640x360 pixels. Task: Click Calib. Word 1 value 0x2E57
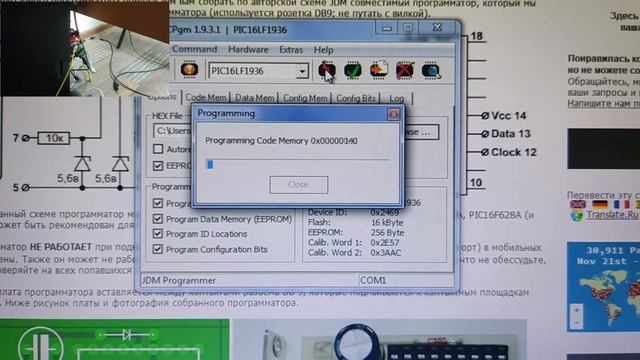pyautogui.click(x=385, y=242)
